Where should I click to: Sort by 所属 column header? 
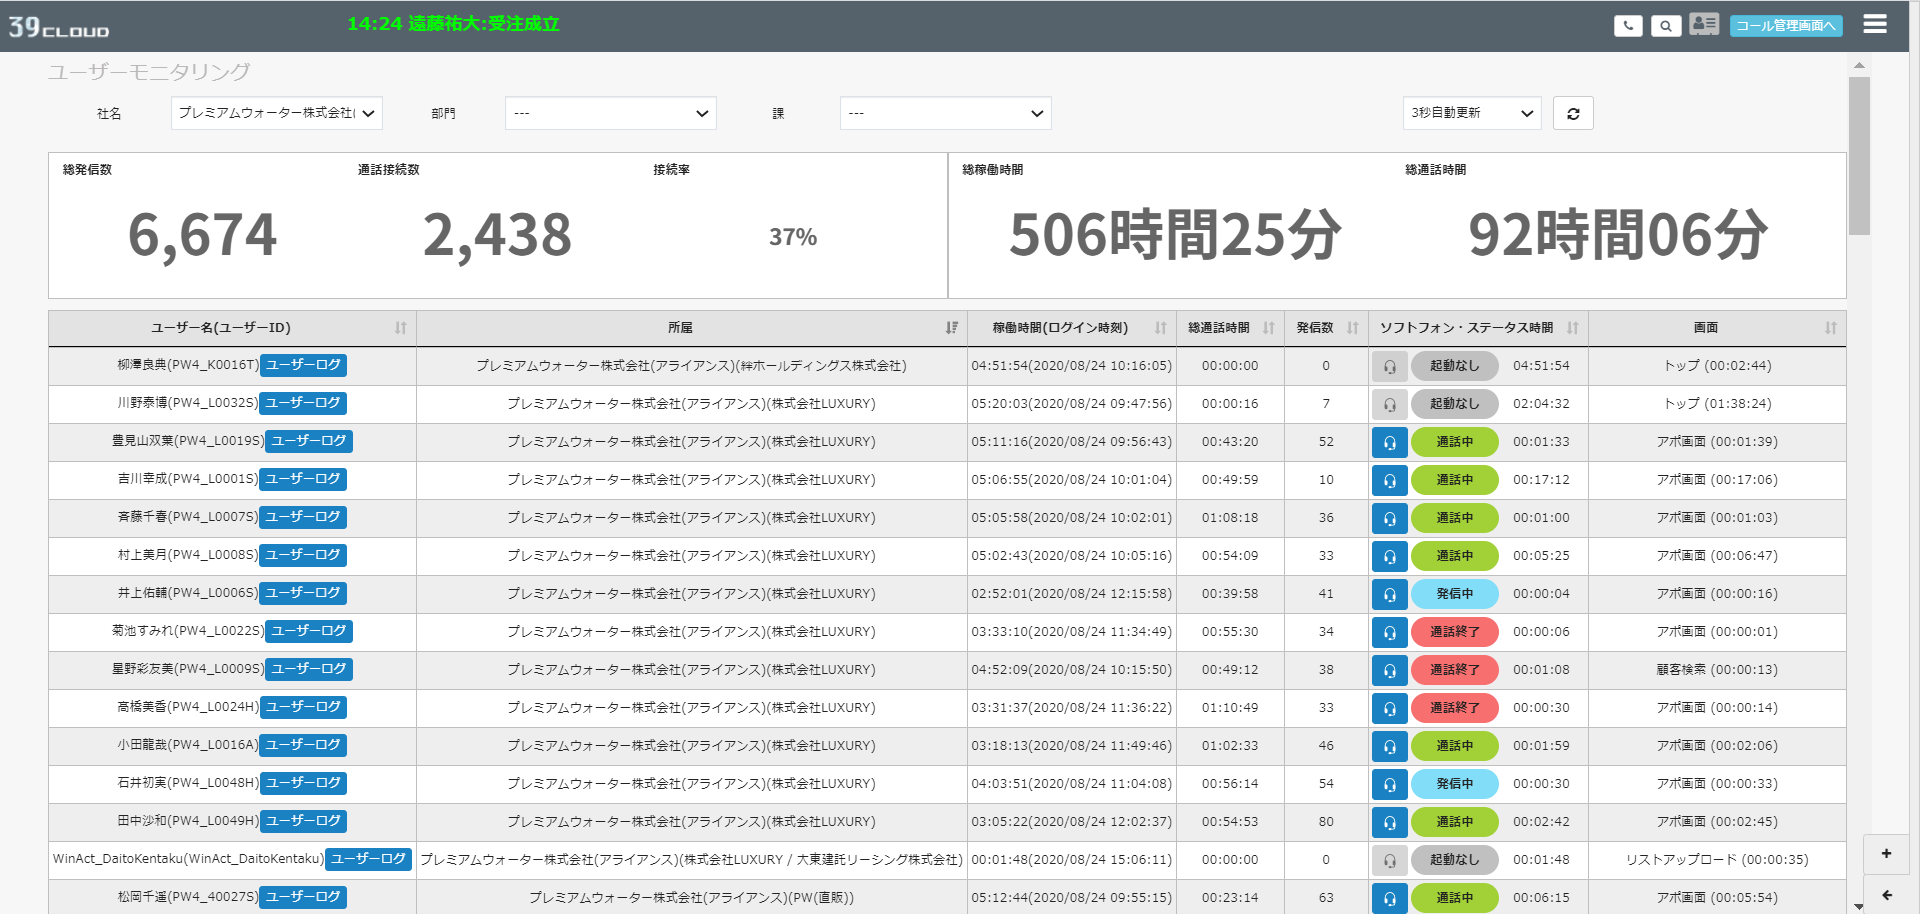(691, 328)
